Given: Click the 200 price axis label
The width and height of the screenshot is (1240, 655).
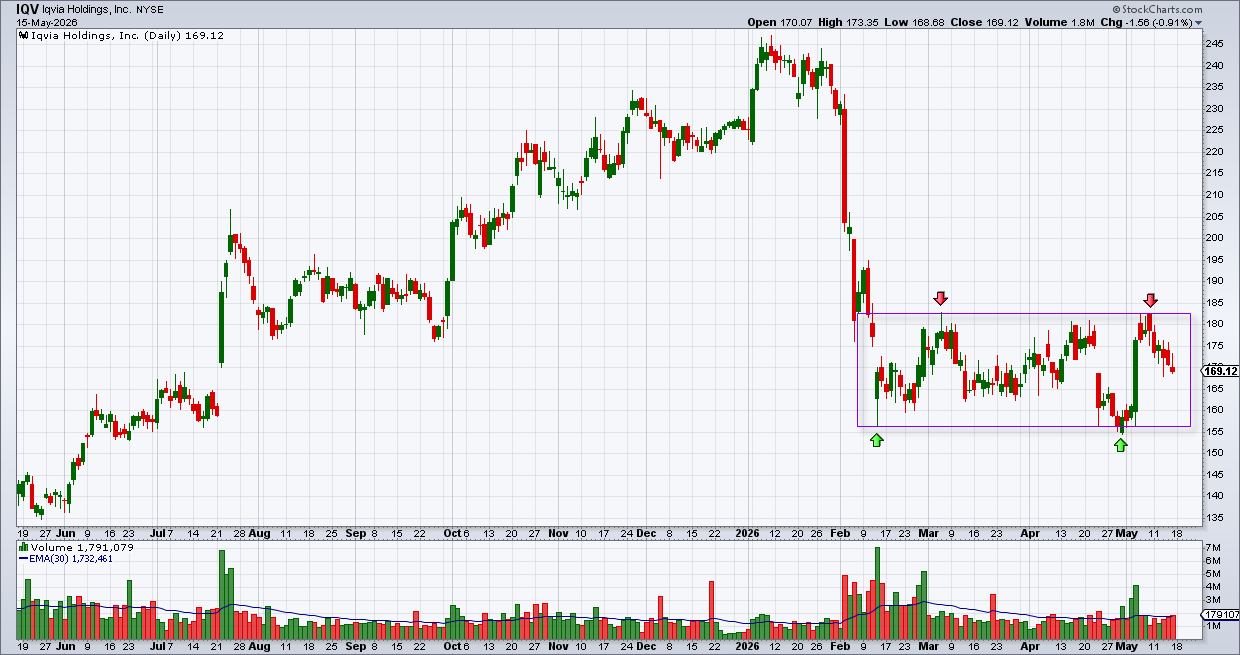Looking at the screenshot, I should [1212, 238].
